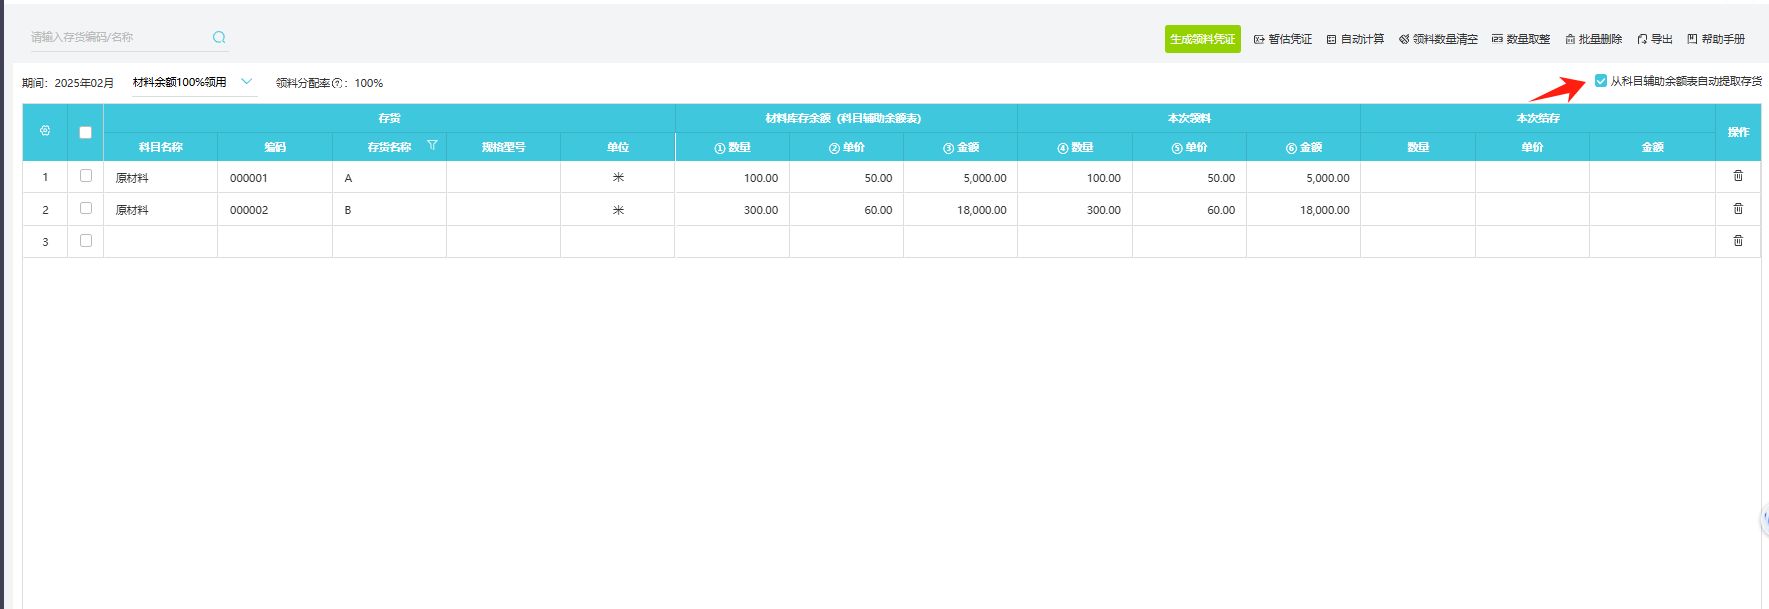1769x609 pixels.
Task: Toggle 从科目辅助余额表自动提取存货 checkbox
Action: pyautogui.click(x=1601, y=81)
